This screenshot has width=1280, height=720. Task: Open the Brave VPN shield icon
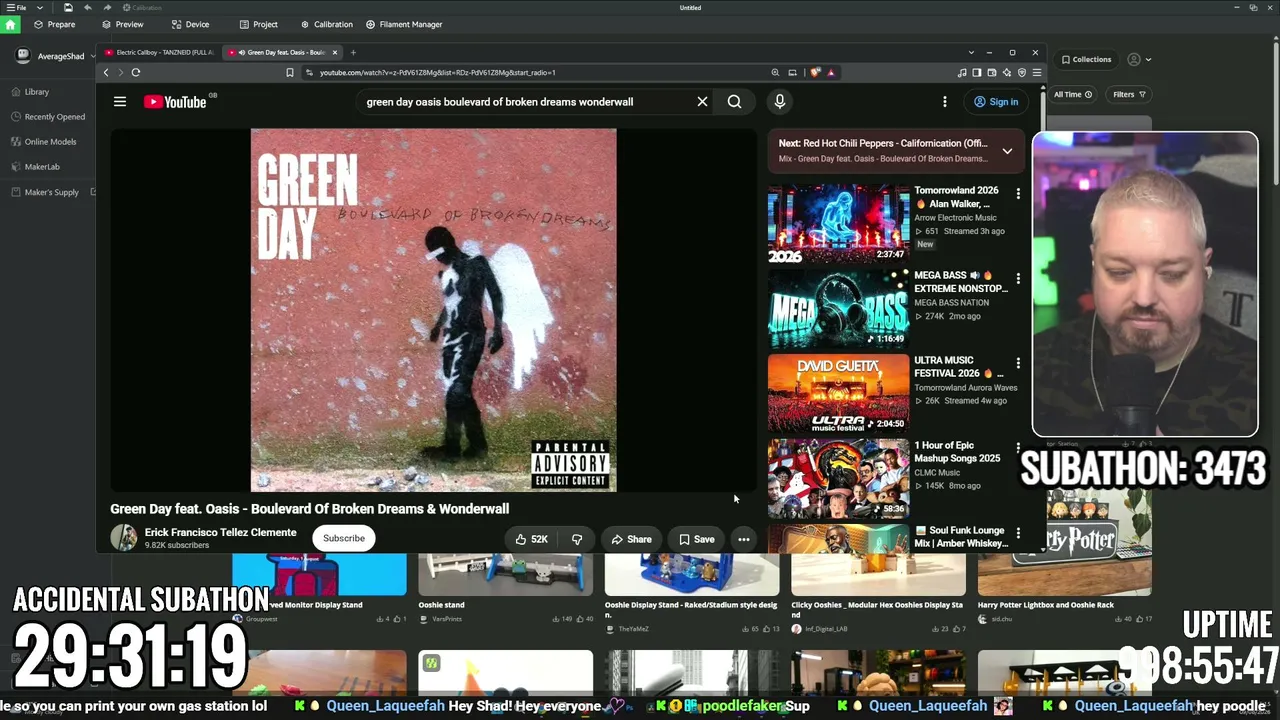coord(1022,72)
